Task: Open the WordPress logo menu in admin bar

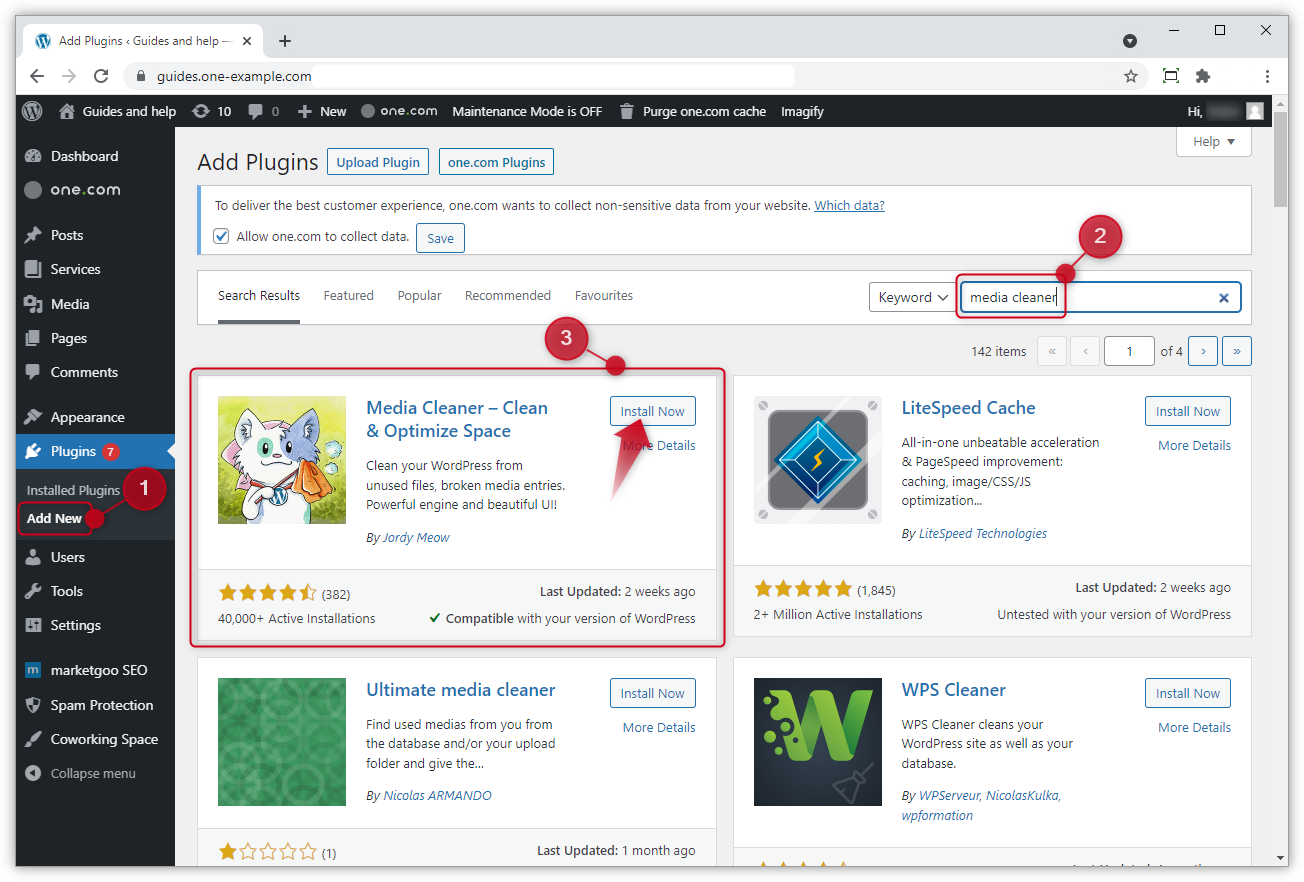Action: click(31, 111)
